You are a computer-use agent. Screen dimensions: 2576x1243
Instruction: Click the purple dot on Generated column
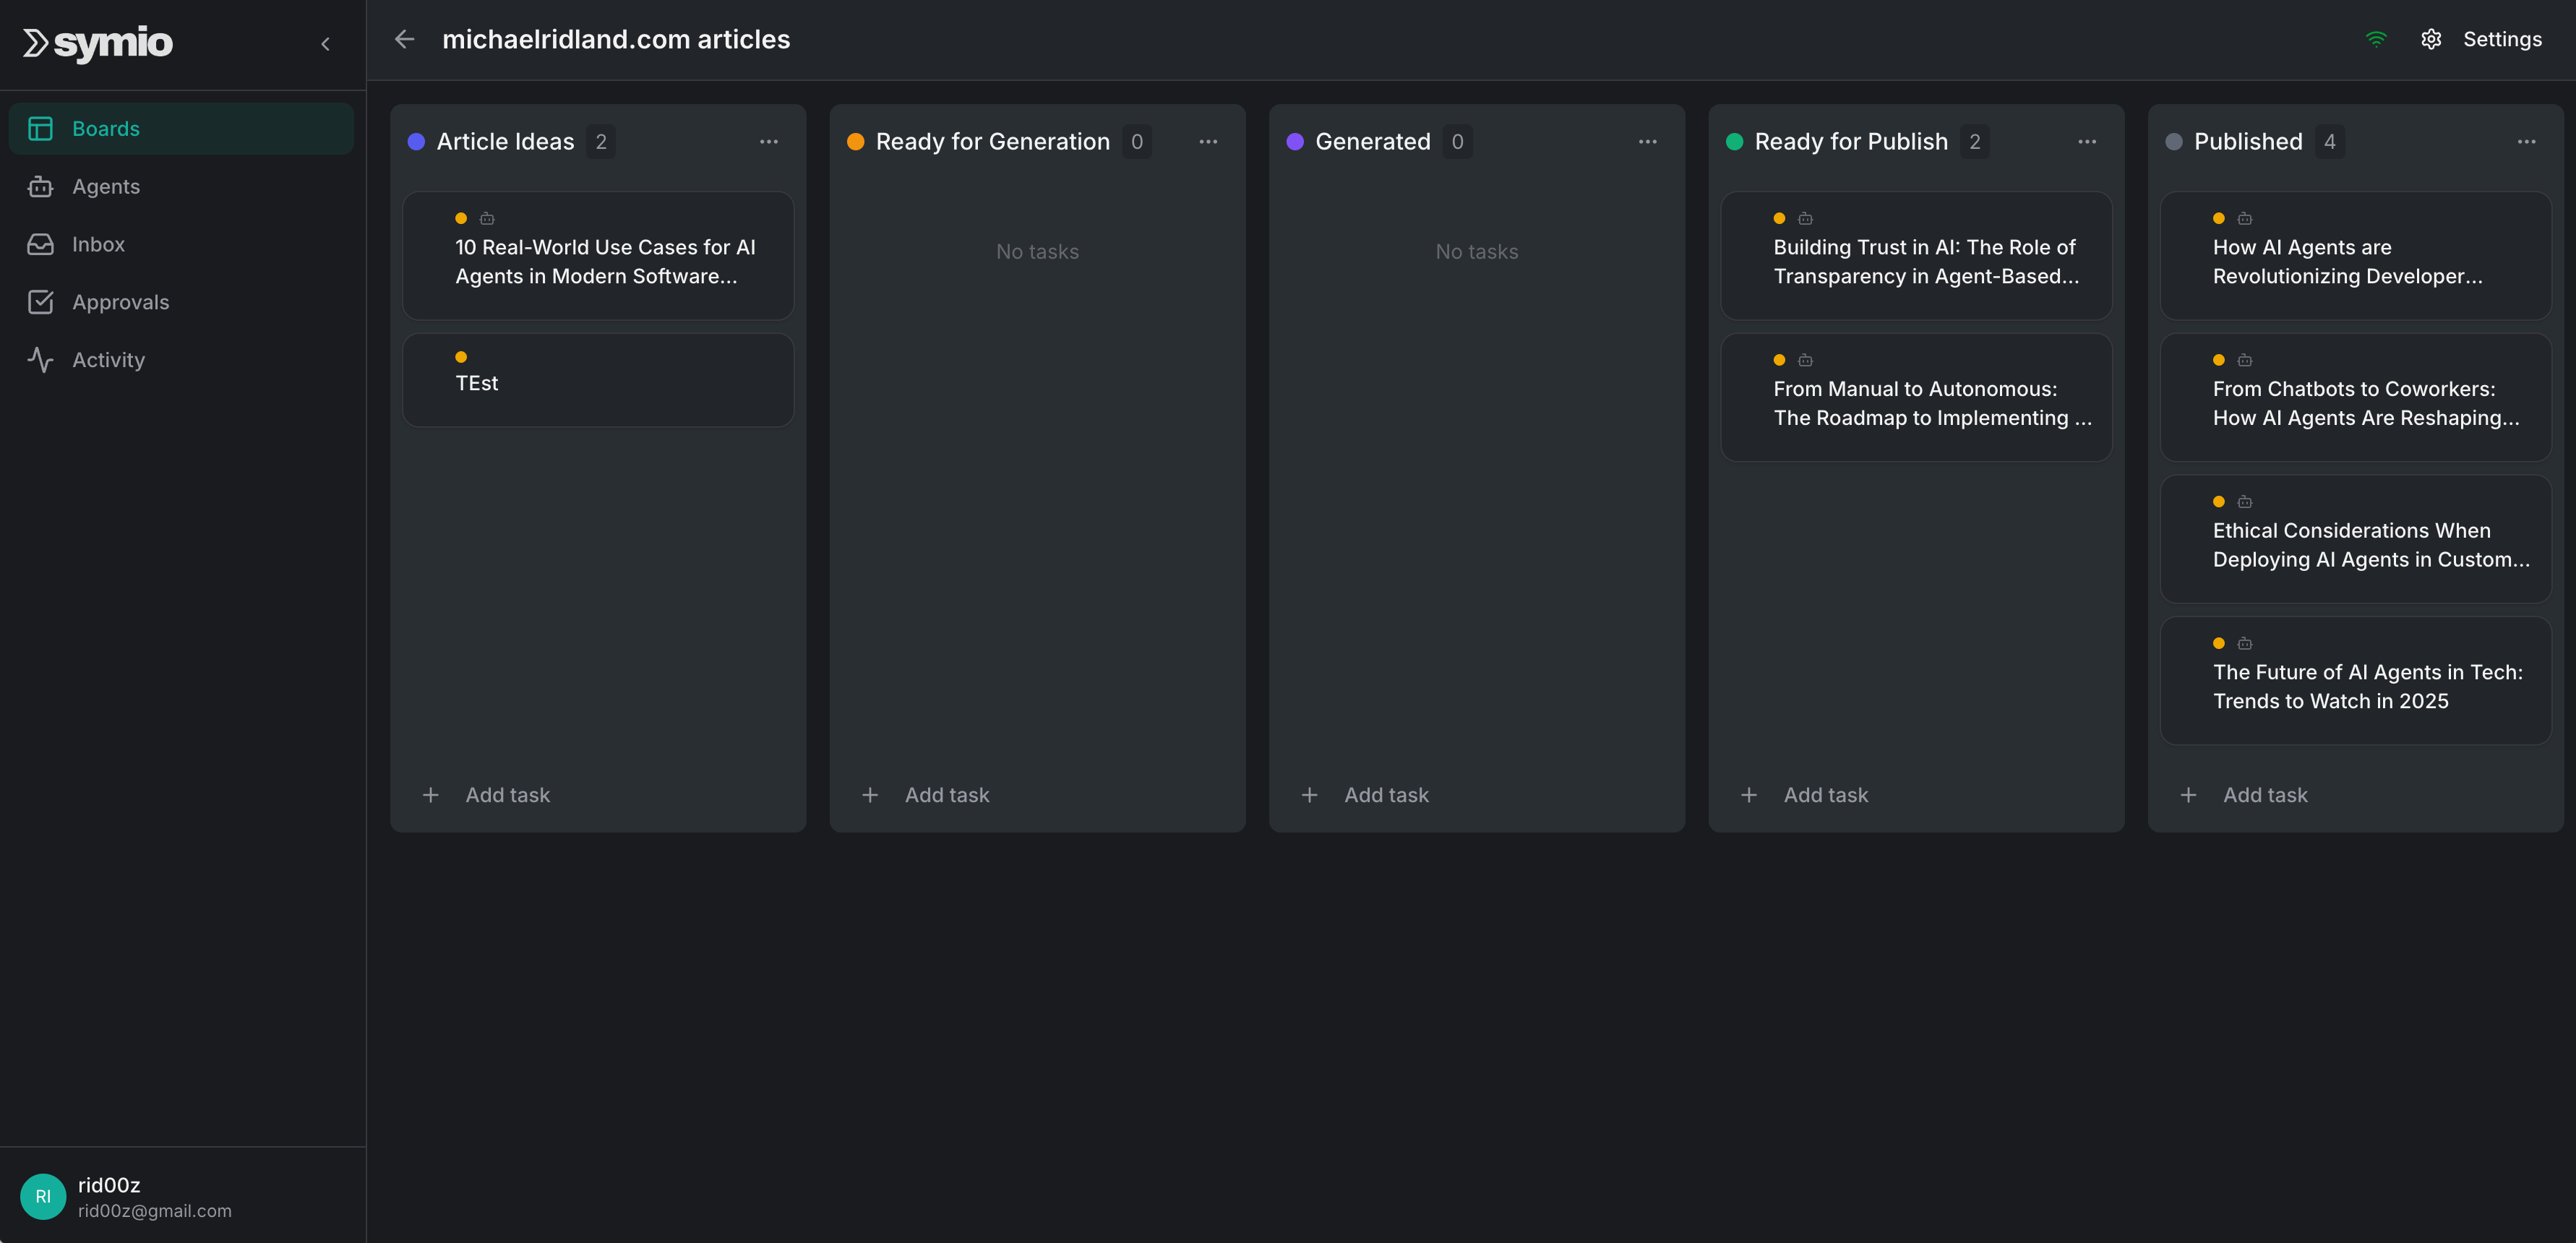1295,141
